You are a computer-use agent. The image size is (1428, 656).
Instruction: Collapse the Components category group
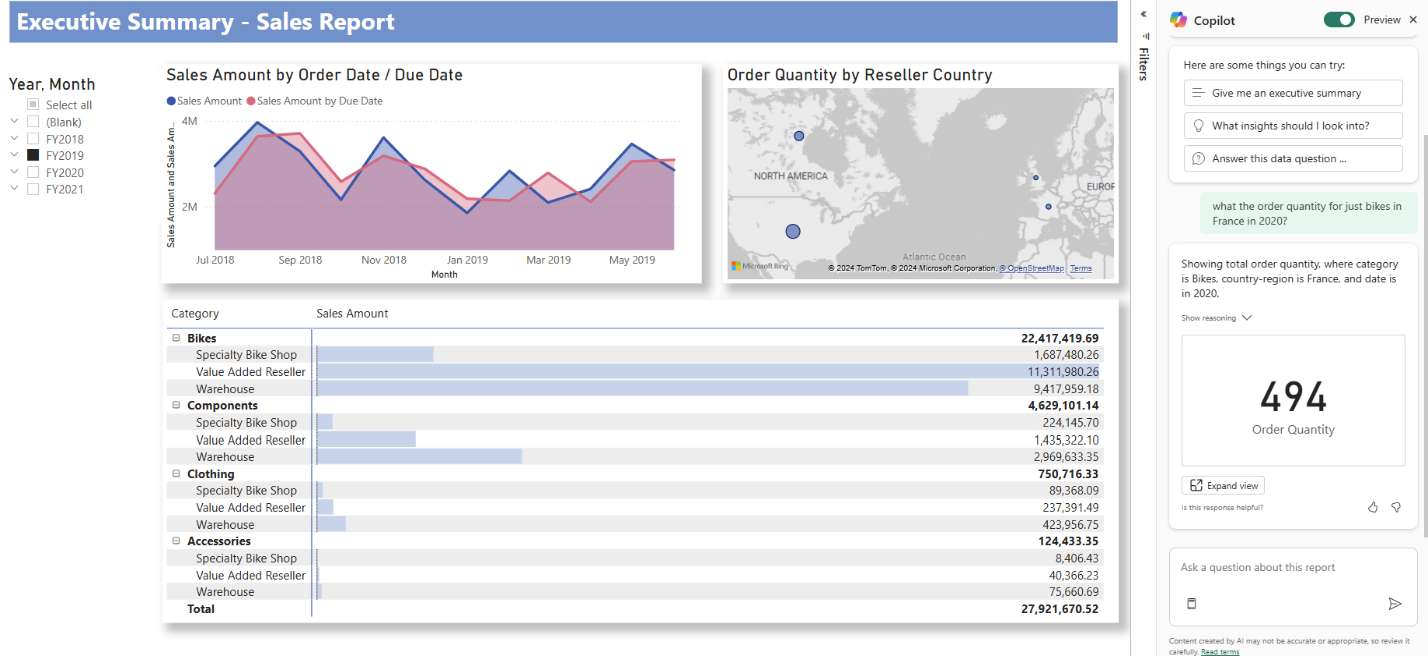click(176, 405)
